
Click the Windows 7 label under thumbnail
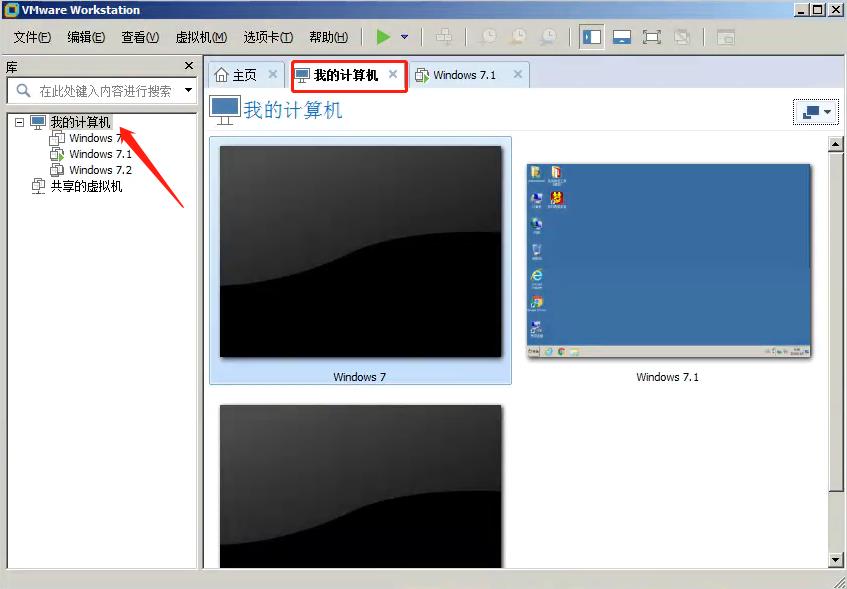[359, 377]
